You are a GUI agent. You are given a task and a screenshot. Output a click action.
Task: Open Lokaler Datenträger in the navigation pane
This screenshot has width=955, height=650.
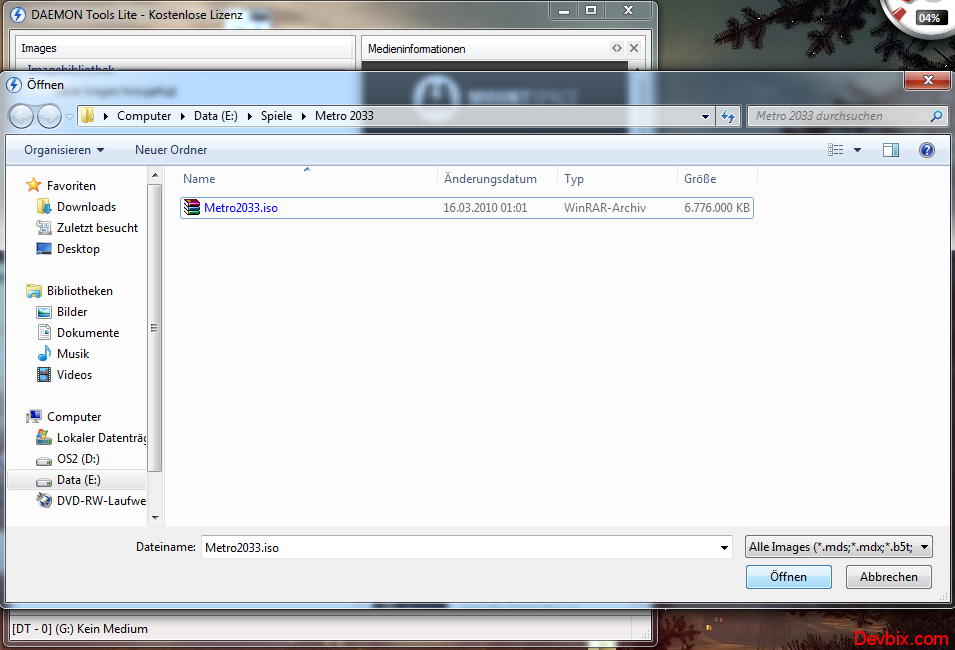(101, 438)
